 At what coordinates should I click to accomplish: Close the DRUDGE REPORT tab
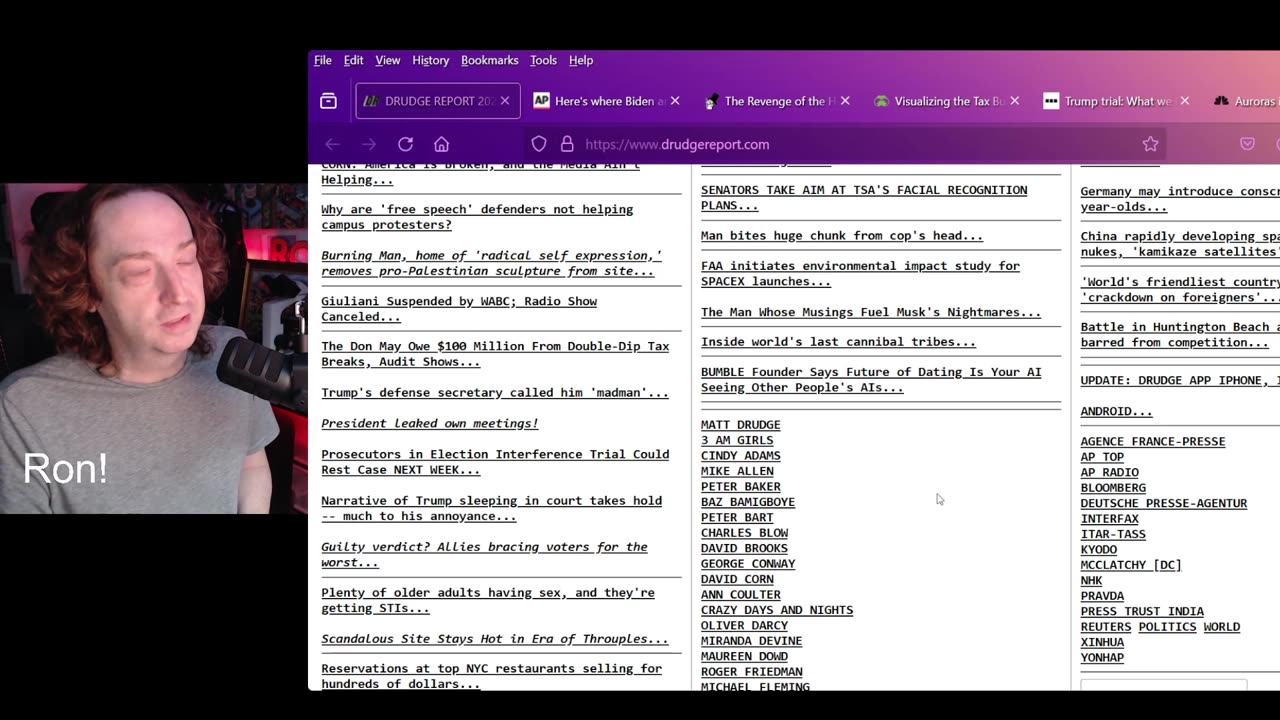pos(505,101)
